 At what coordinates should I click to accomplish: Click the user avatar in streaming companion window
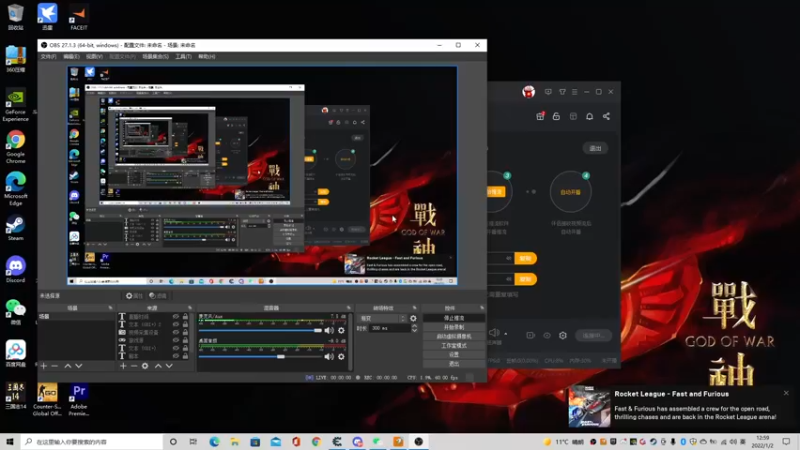pyautogui.click(x=529, y=92)
